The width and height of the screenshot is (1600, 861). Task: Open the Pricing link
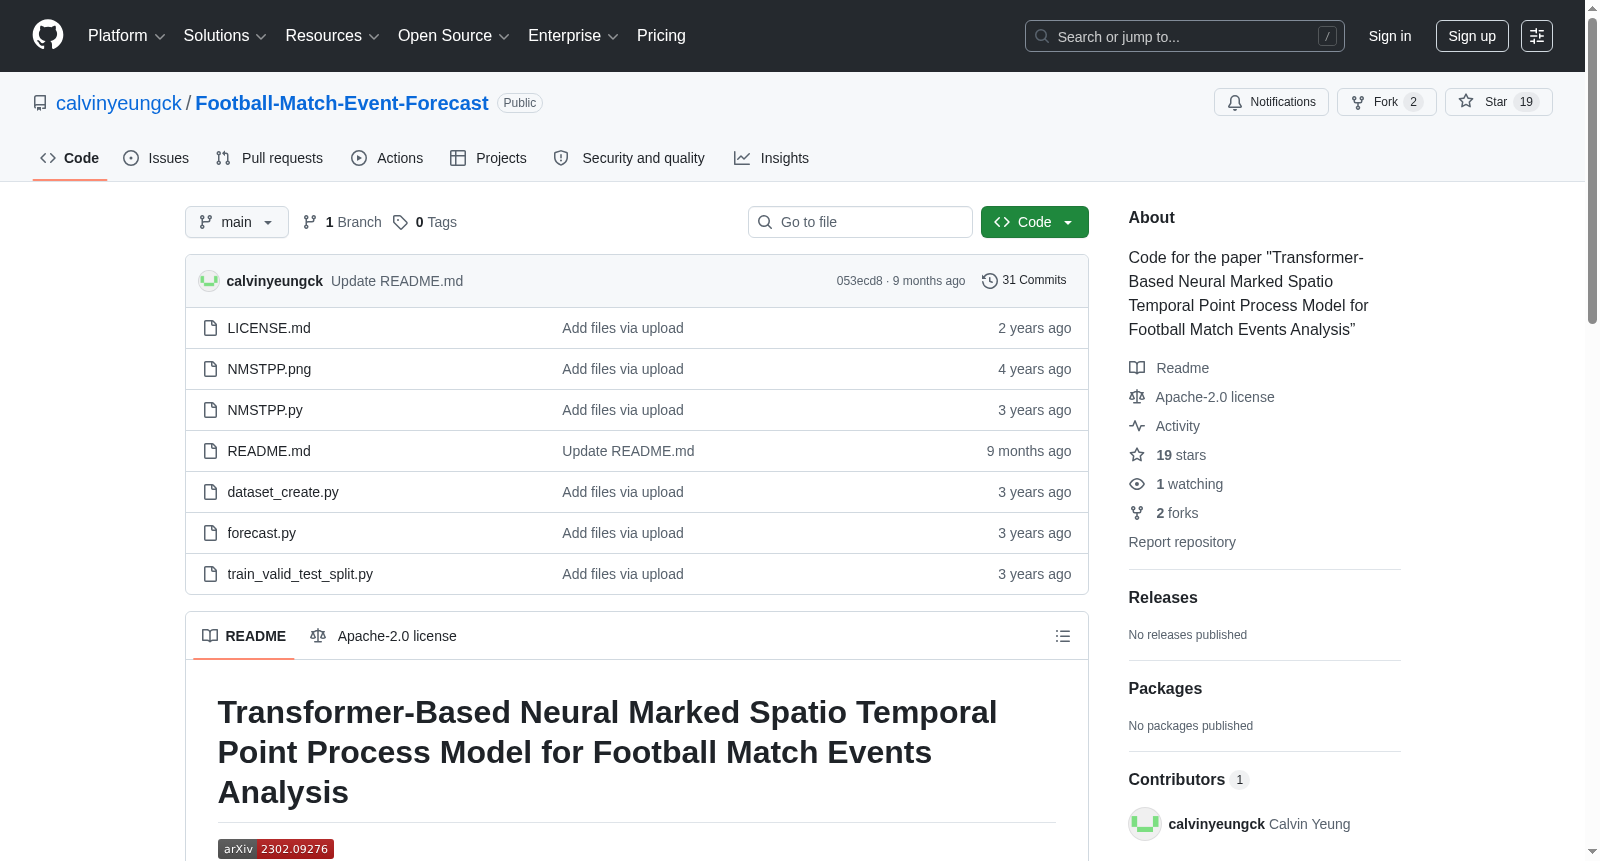[x=661, y=36]
